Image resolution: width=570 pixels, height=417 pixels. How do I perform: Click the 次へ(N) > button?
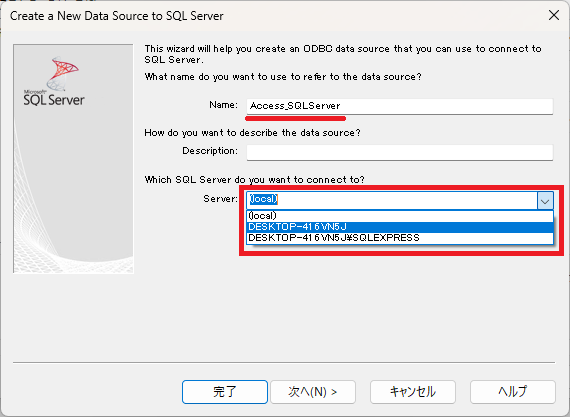point(313,392)
